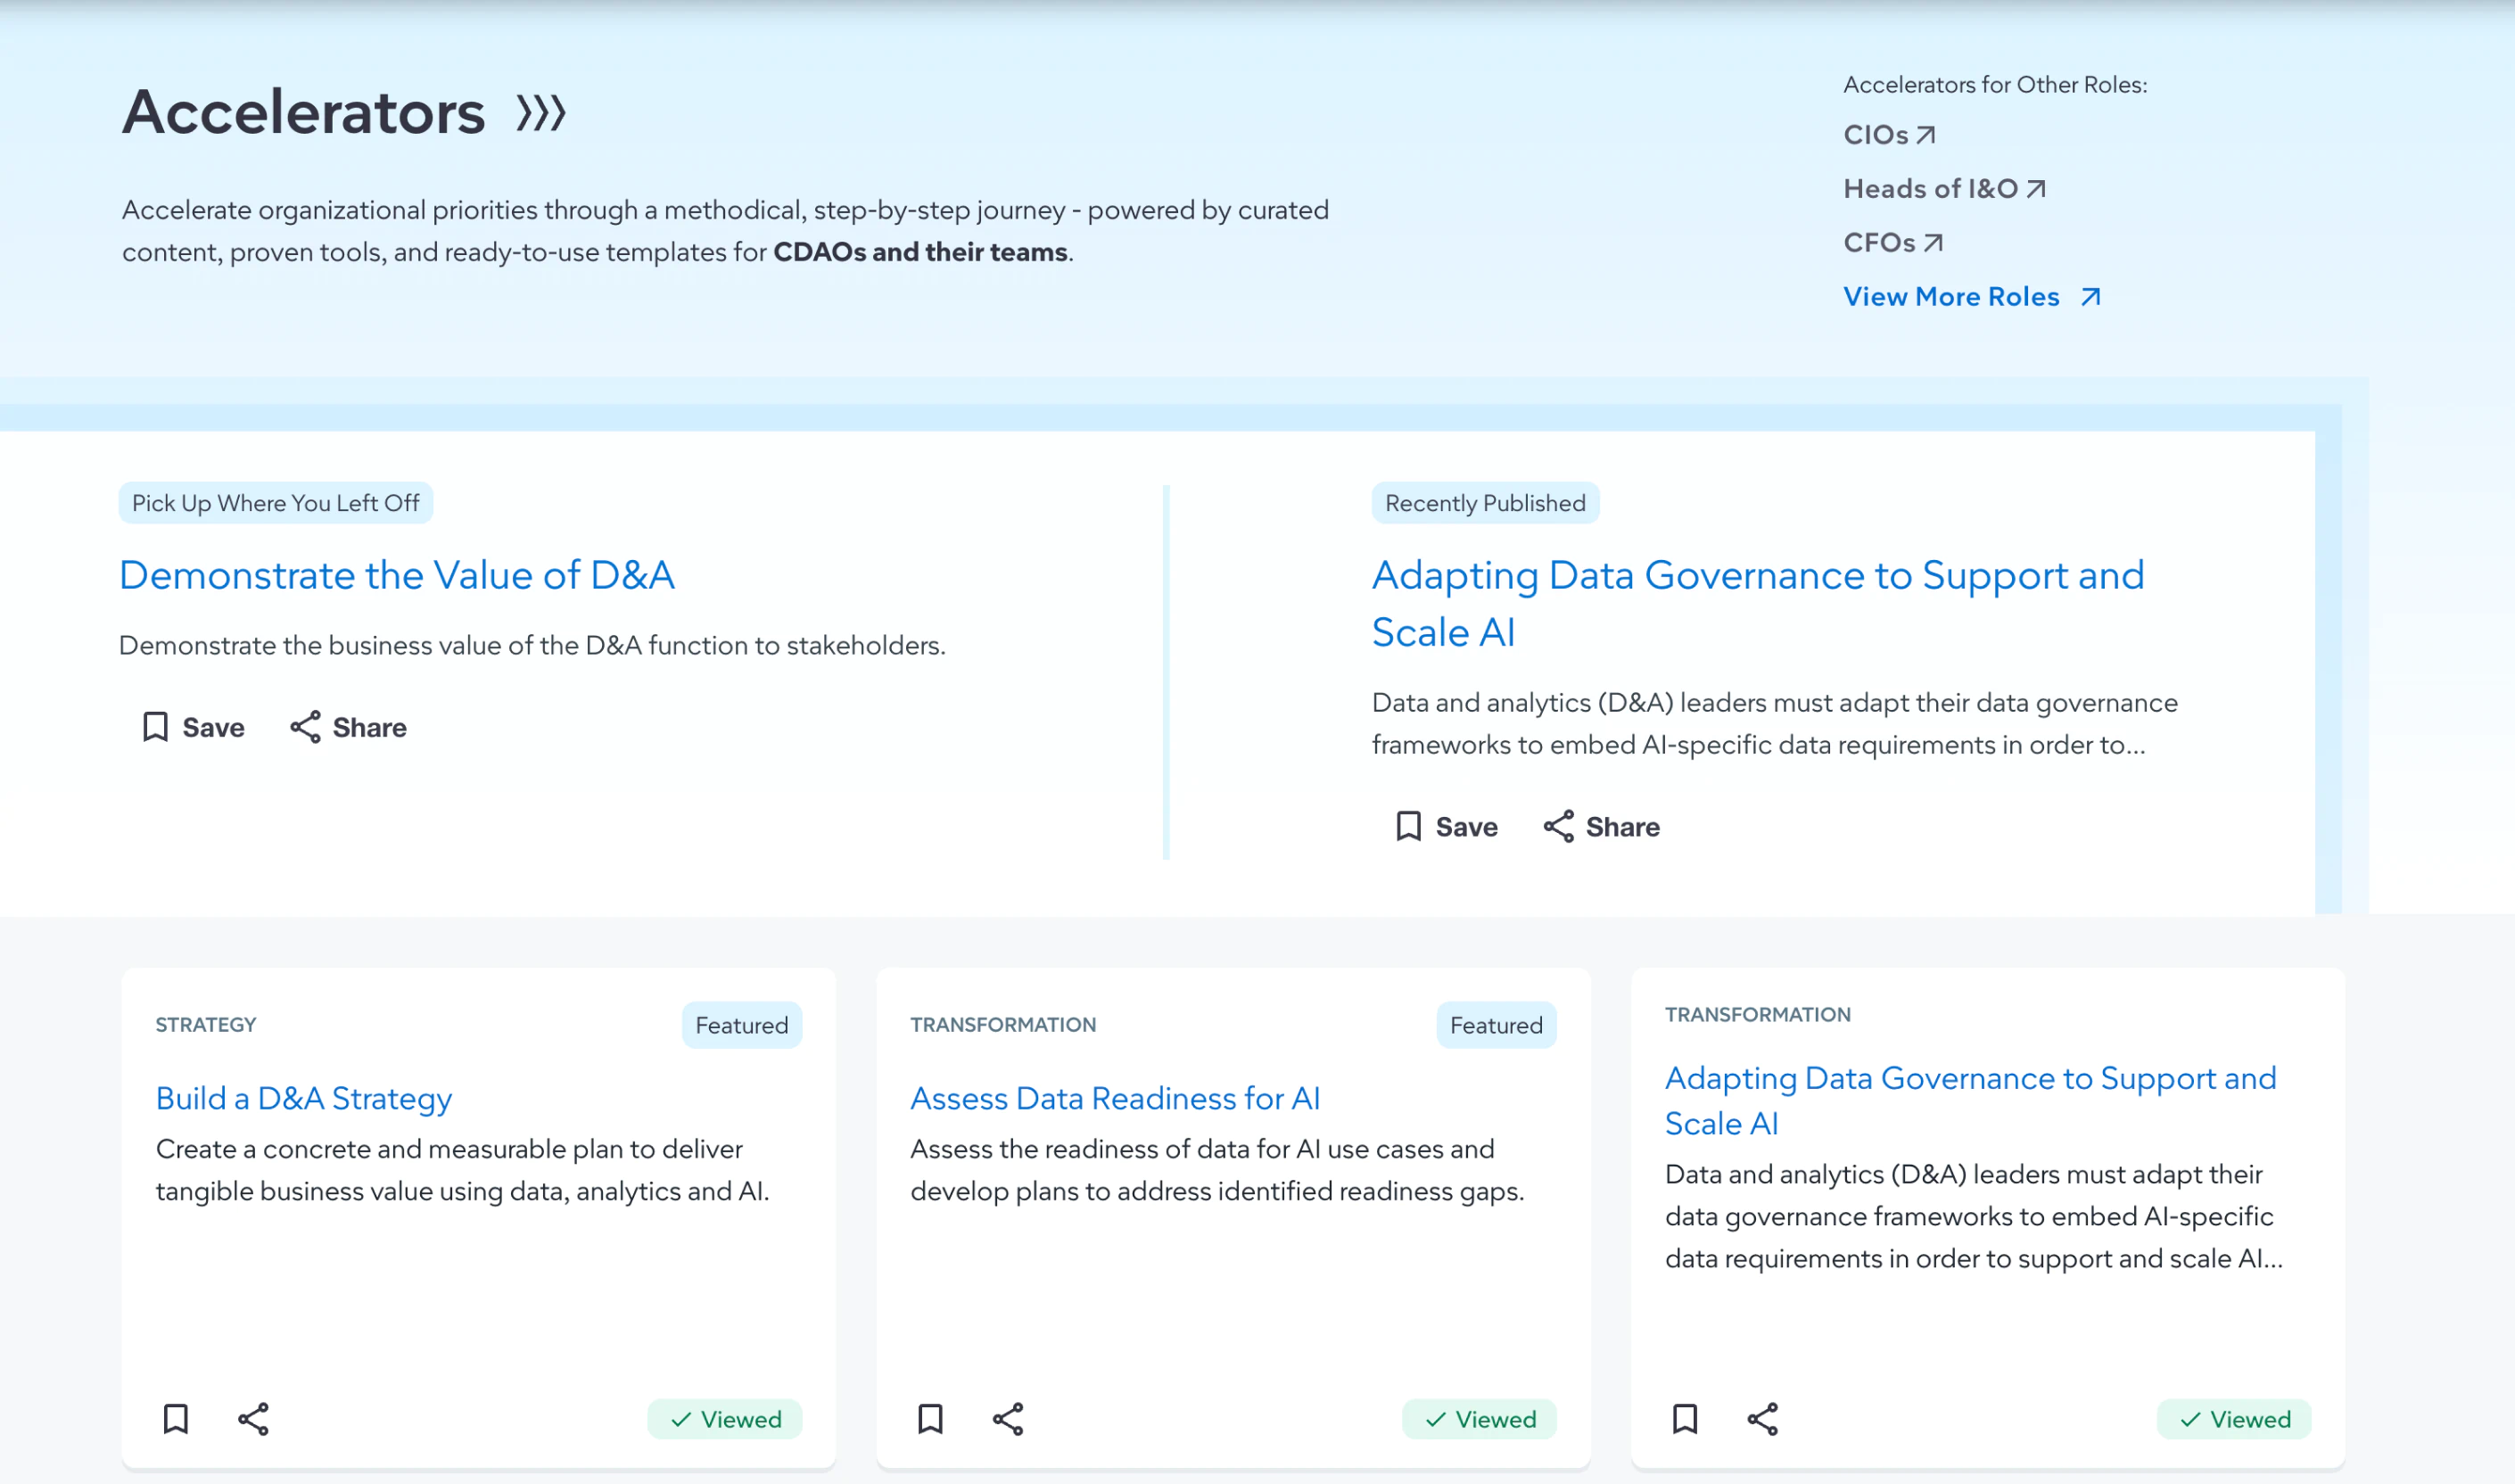Click TRANSFORMATION label on Assess Data Readiness card
Viewport: 2515px width, 1484px height.
pyautogui.click(x=1003, y=1025)
